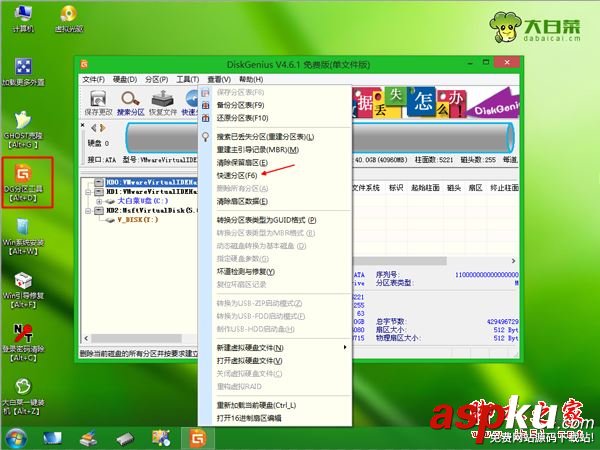Screen dimensions: 600x450
Task: Collapse the HD1 tree node
Action: [88, 192]
